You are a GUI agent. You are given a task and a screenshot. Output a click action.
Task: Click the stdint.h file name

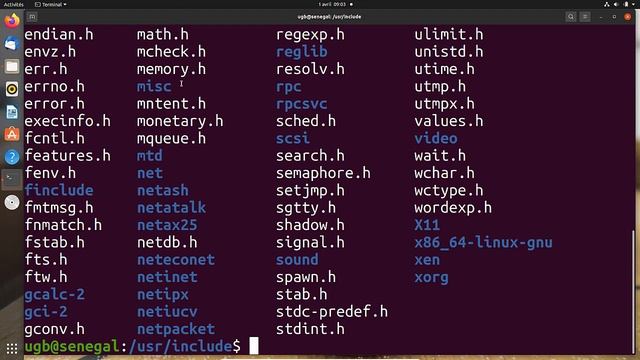coord(310,329)
